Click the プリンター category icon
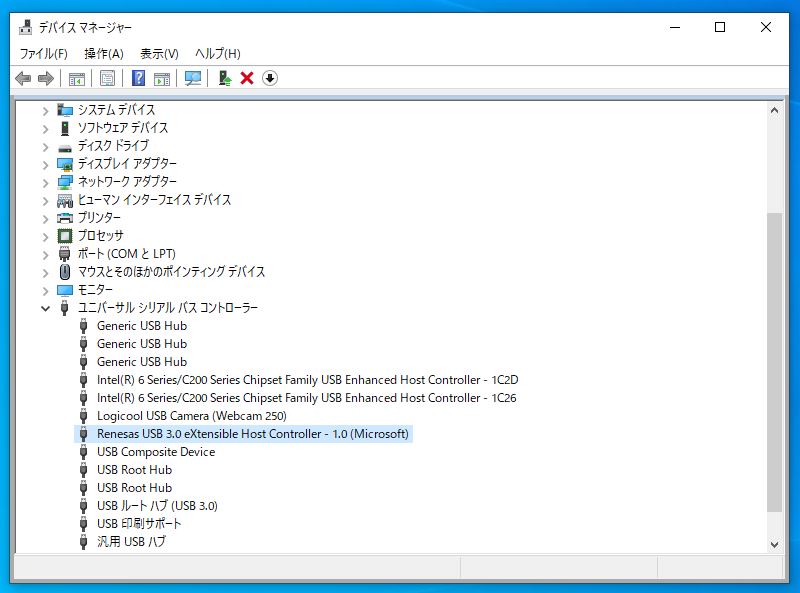 point(65,218)
